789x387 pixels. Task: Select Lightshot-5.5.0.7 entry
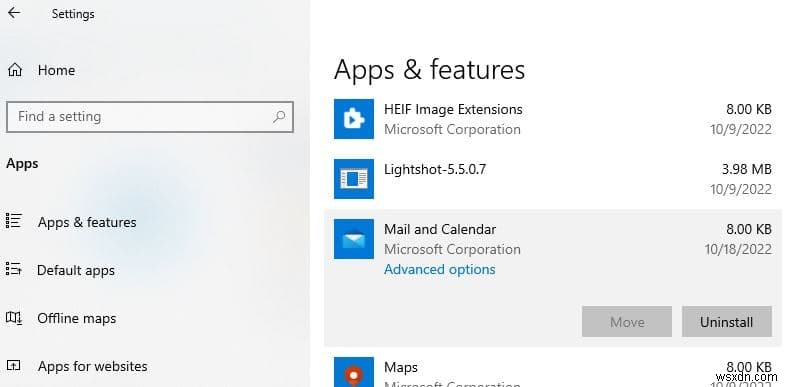coord(435,169)
